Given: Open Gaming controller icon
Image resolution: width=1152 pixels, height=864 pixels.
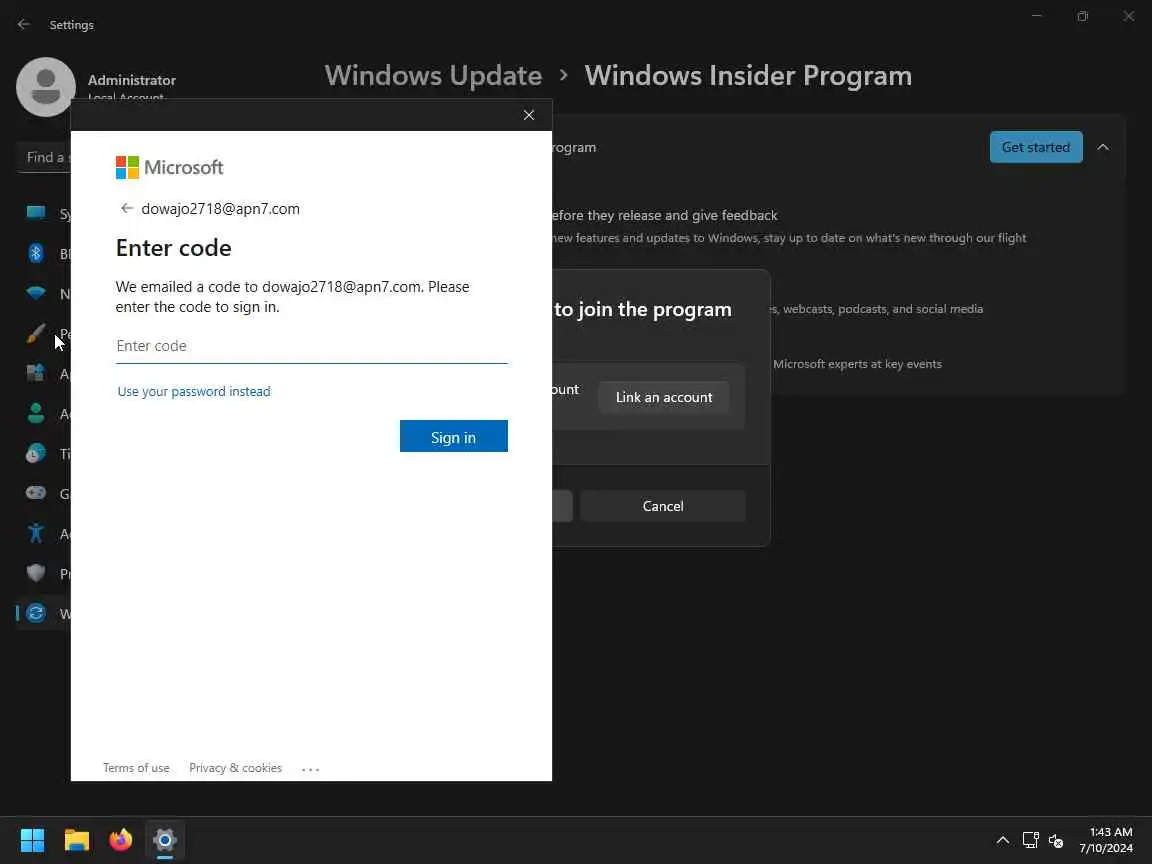Looking at the screenshot, I should [x=35, y=493].
